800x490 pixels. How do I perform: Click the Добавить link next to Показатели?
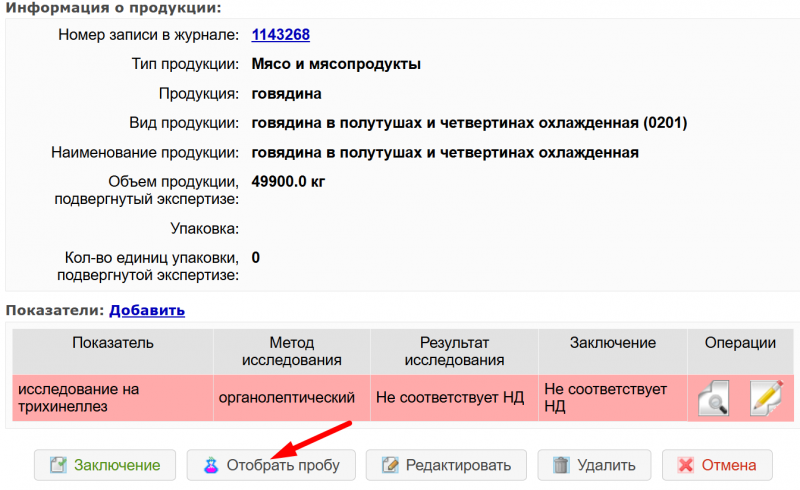147,311
